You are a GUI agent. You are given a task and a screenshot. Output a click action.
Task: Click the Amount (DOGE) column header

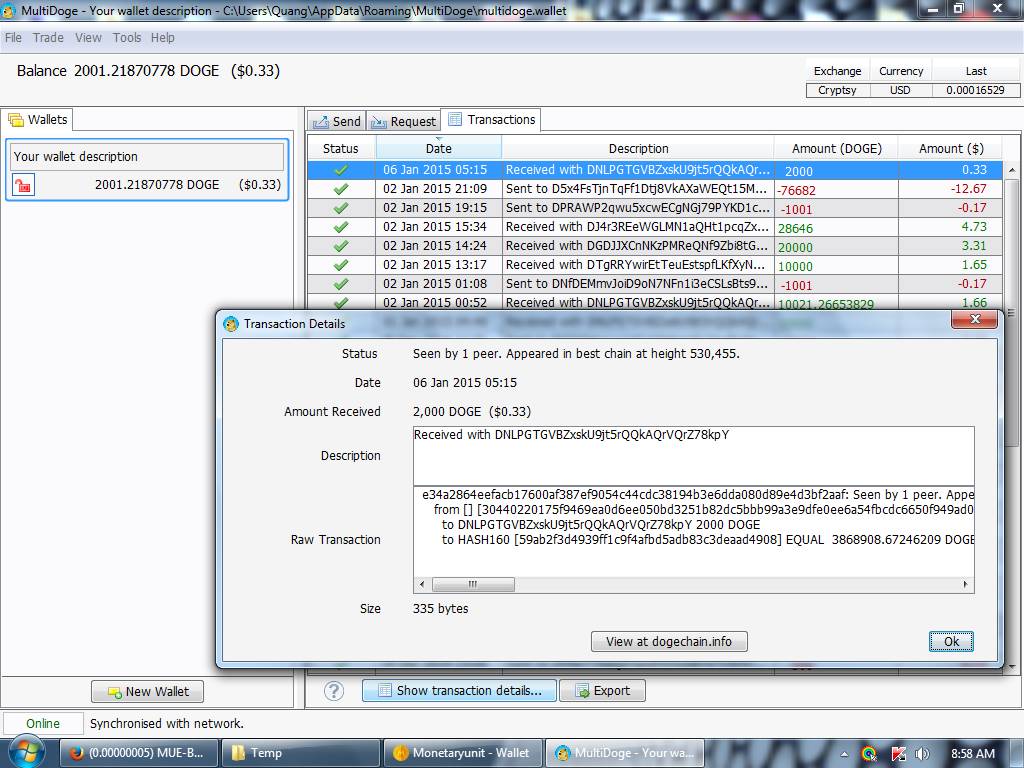pos(837,148)
